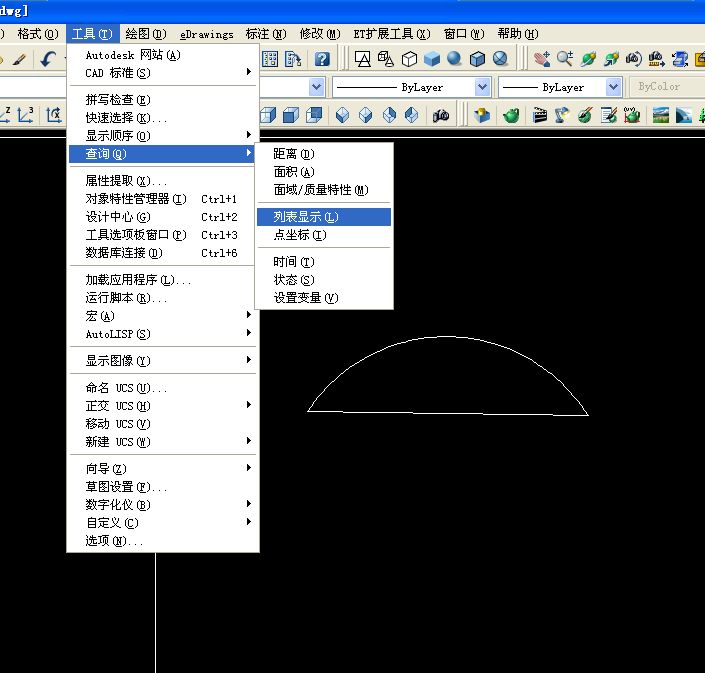This screenshot has height=673, width=705.
Task: Open the 格式 menu
Action: (x=38, y=34)
